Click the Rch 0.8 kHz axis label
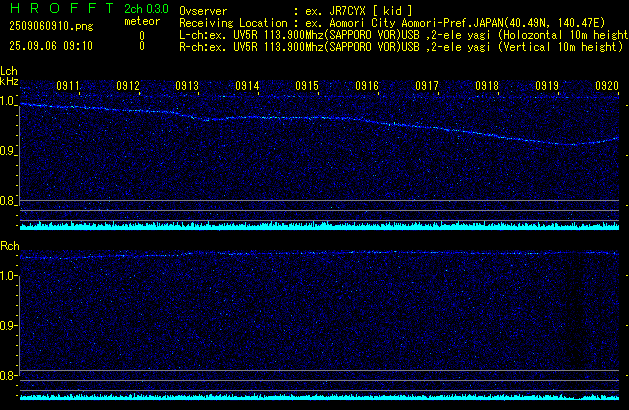 [7, 376]
